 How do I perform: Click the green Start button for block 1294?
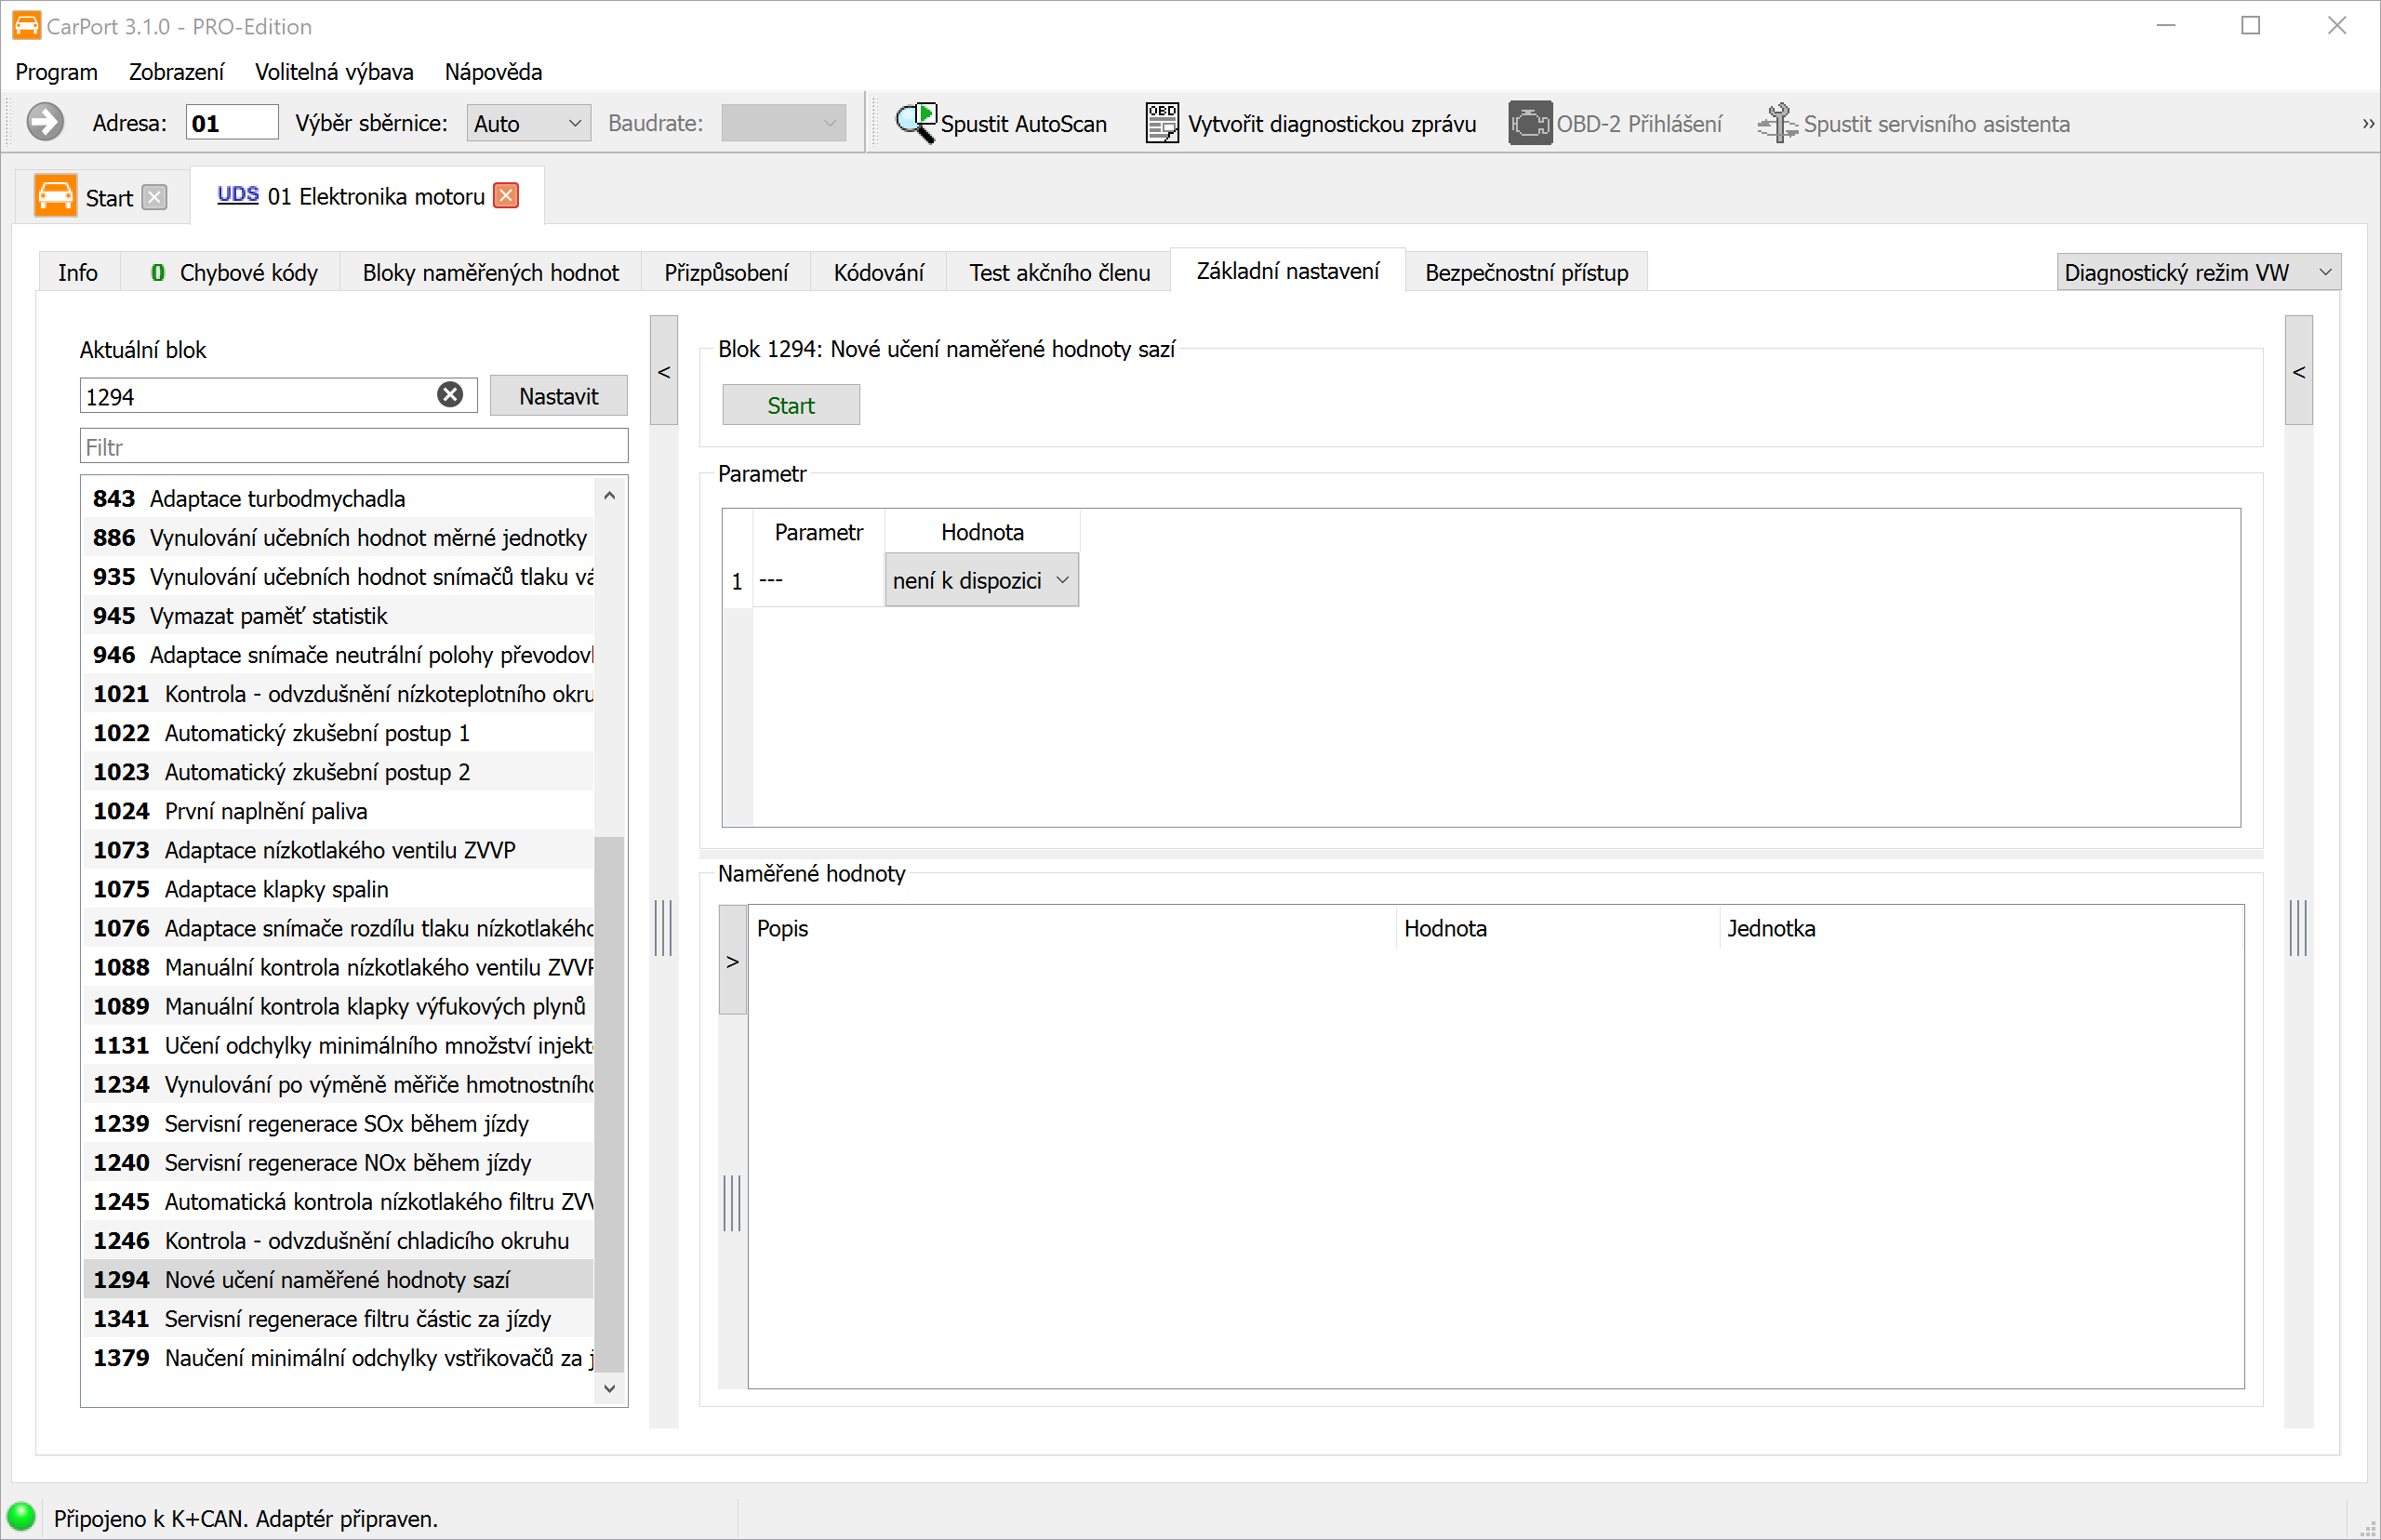[x=791, y=405]
